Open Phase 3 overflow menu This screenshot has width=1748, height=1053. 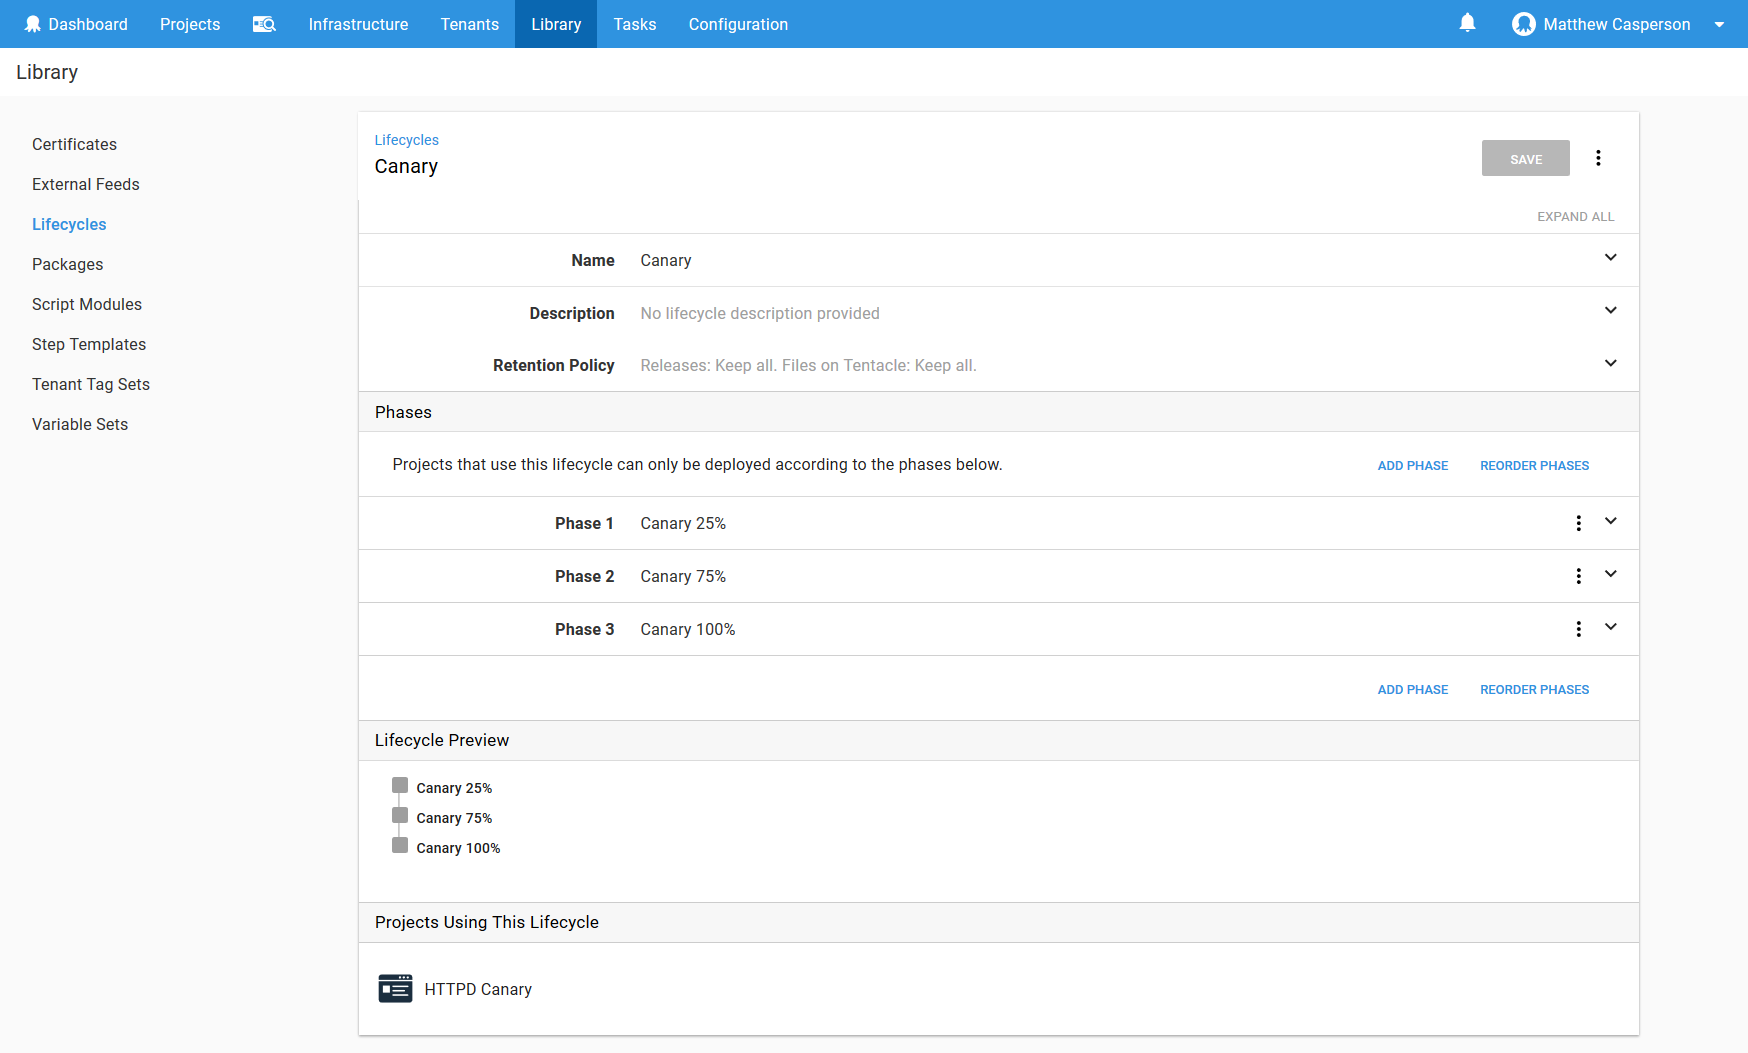point(1578,629)
